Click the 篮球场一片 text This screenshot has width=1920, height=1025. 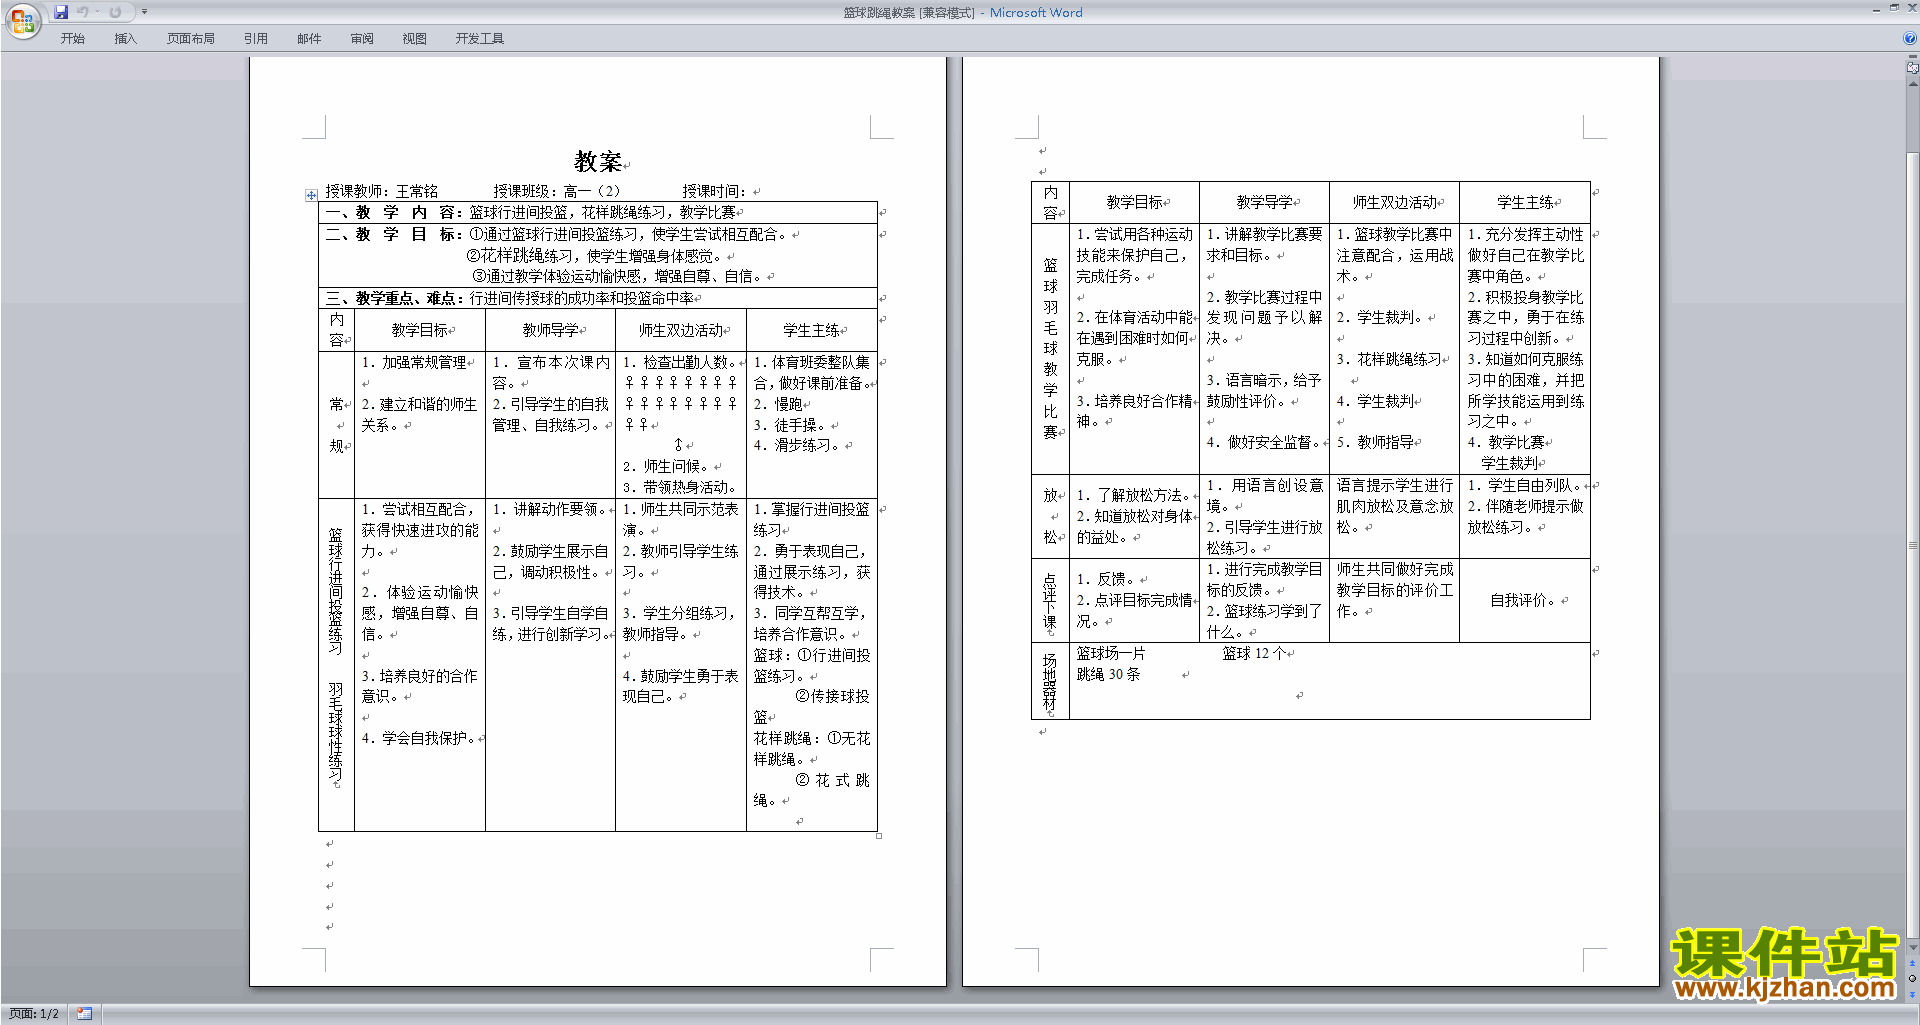(x=1111, y=653)
